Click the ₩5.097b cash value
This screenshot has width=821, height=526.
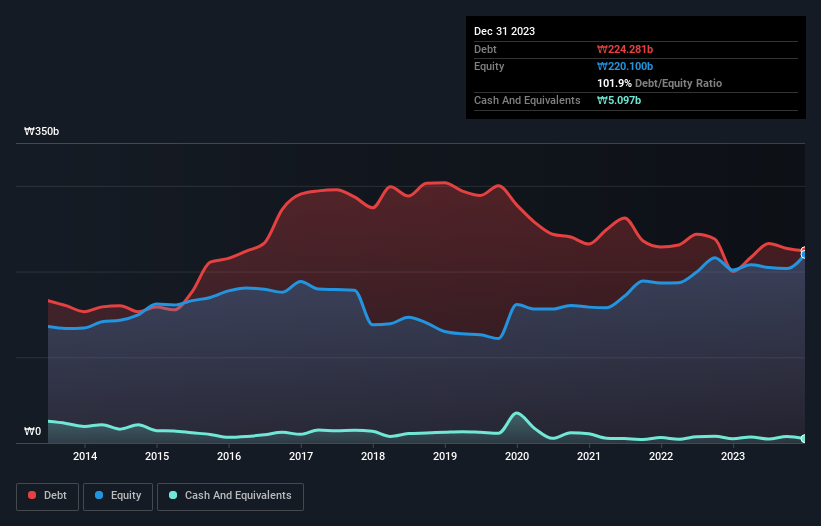(619, 100)
